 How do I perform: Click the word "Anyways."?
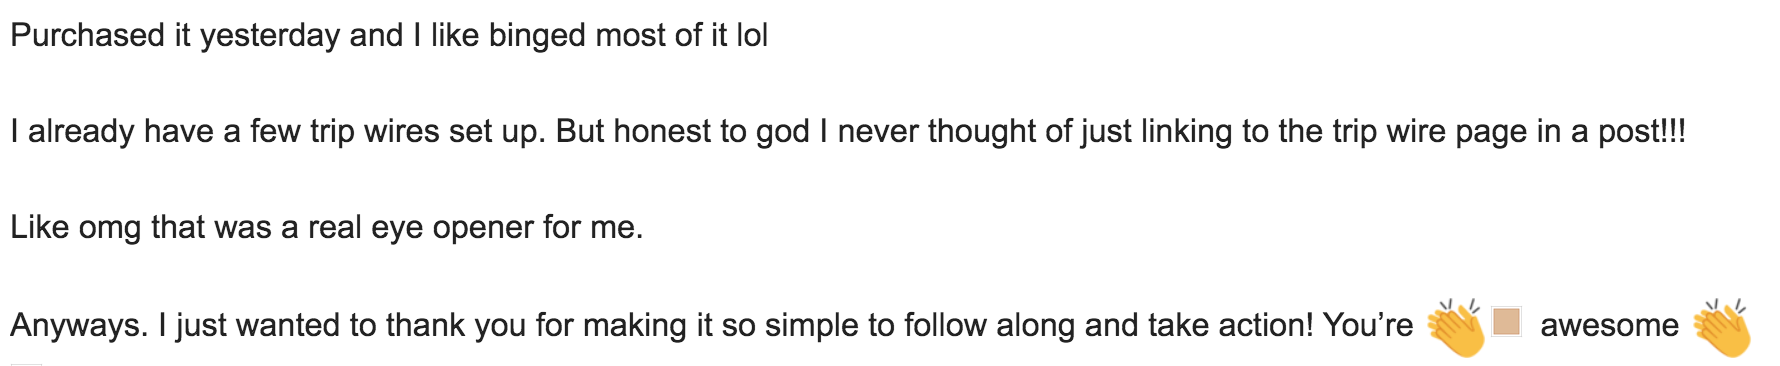[x=80, y=326]
